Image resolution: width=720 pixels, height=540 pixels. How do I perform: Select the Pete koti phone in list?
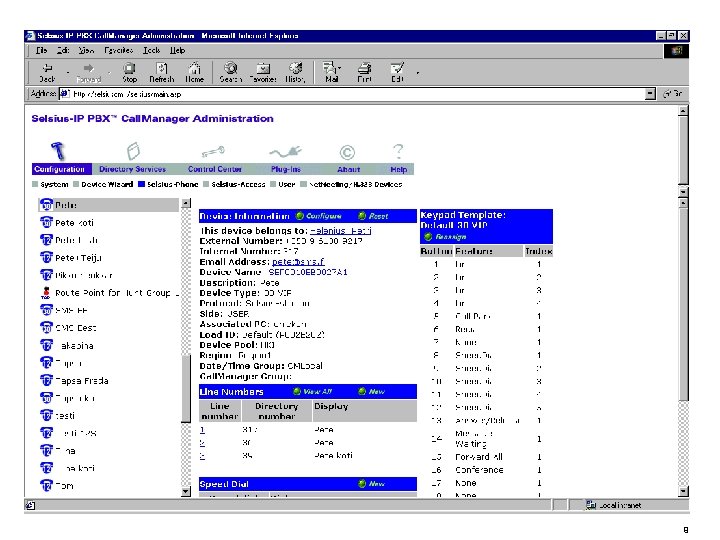pyautogui.click(x=74, y=223)
